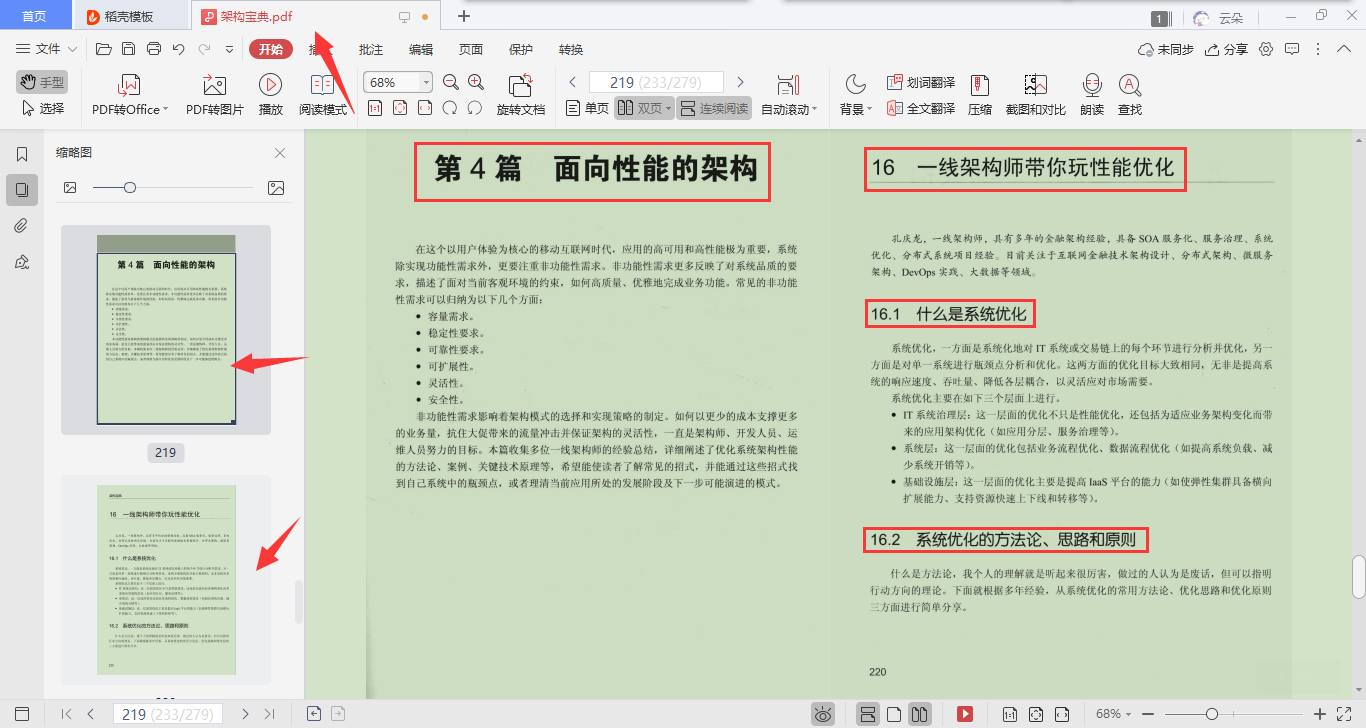
Task: Undo the last action
Action: point(179,49)
